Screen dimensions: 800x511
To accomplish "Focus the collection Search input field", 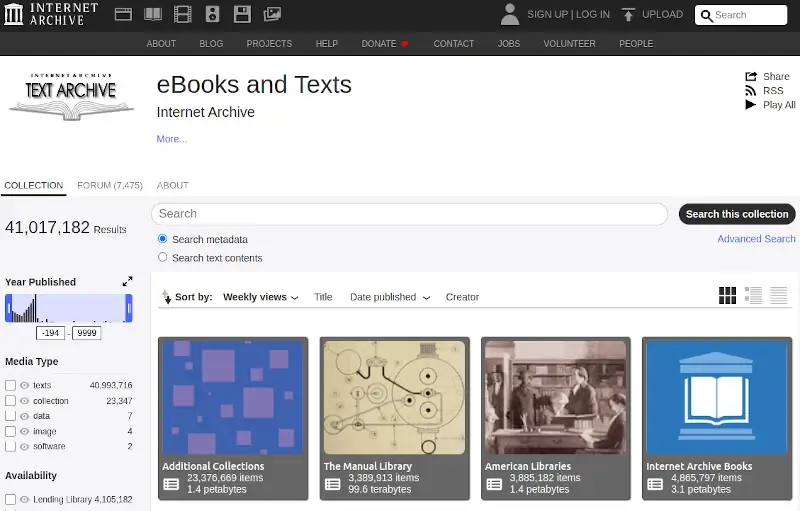I will pyautogui.click(x=409, y=214).
